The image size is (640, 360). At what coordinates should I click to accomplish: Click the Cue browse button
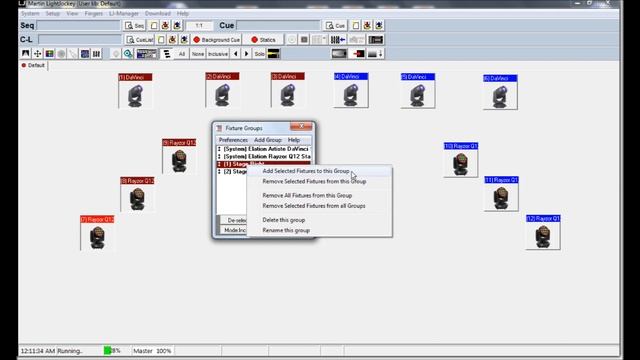point(336,26)
